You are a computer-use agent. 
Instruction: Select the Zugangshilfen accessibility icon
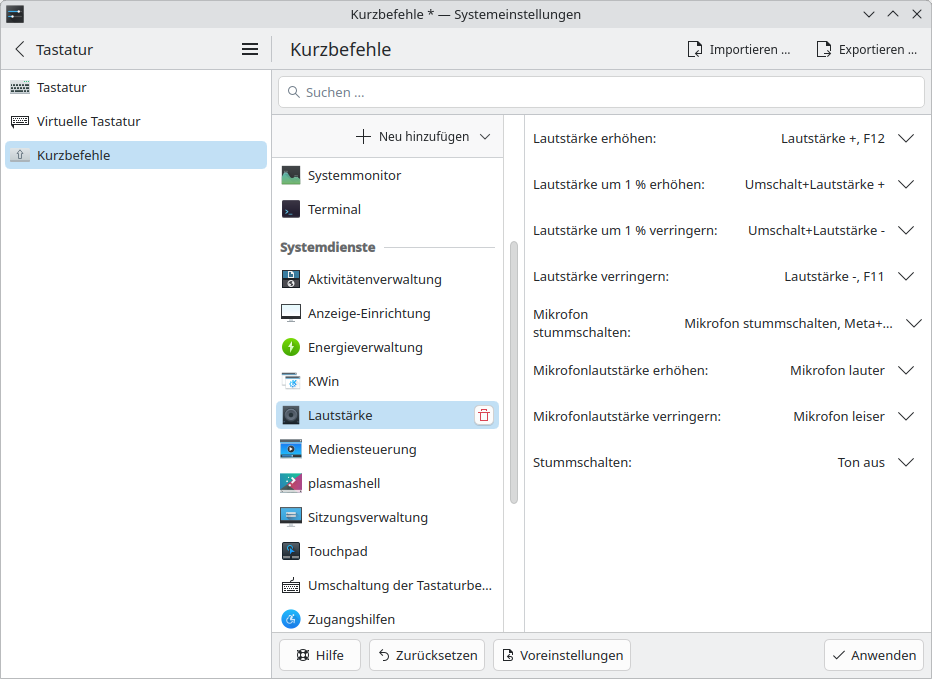(291, 620)
